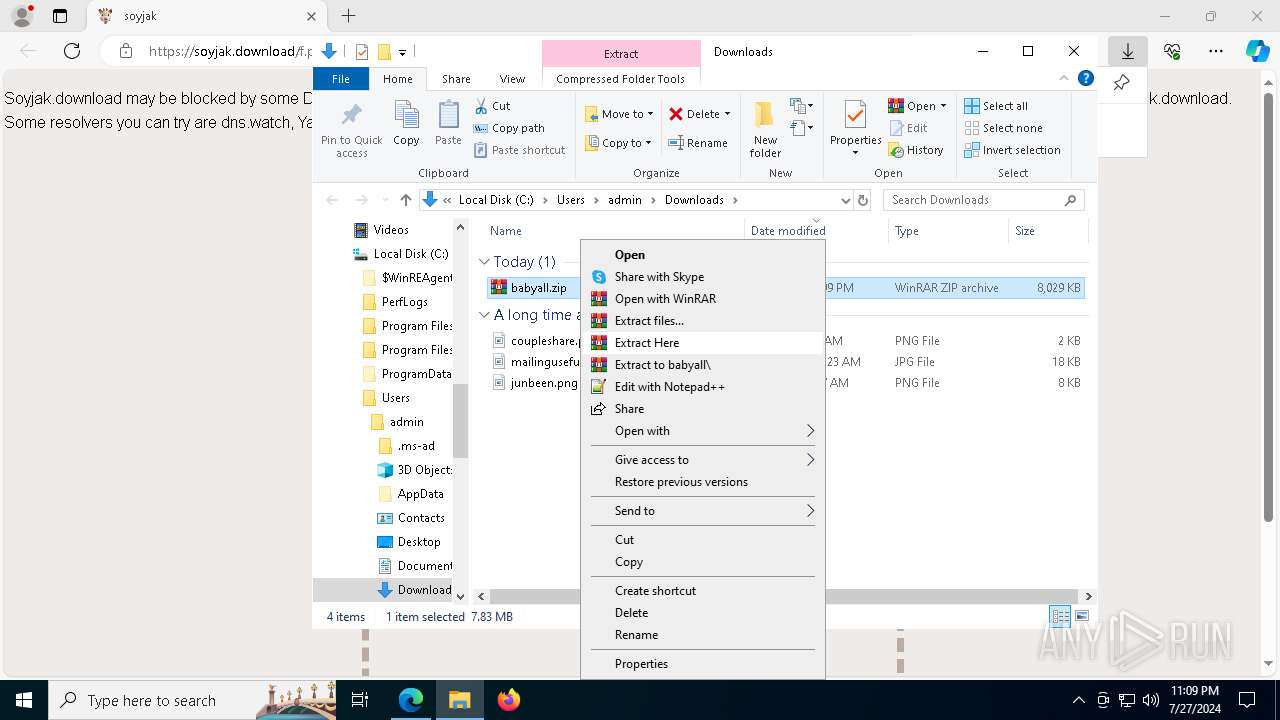
Task: Click the Properties checkmark icon
Action: coord(855,117)
